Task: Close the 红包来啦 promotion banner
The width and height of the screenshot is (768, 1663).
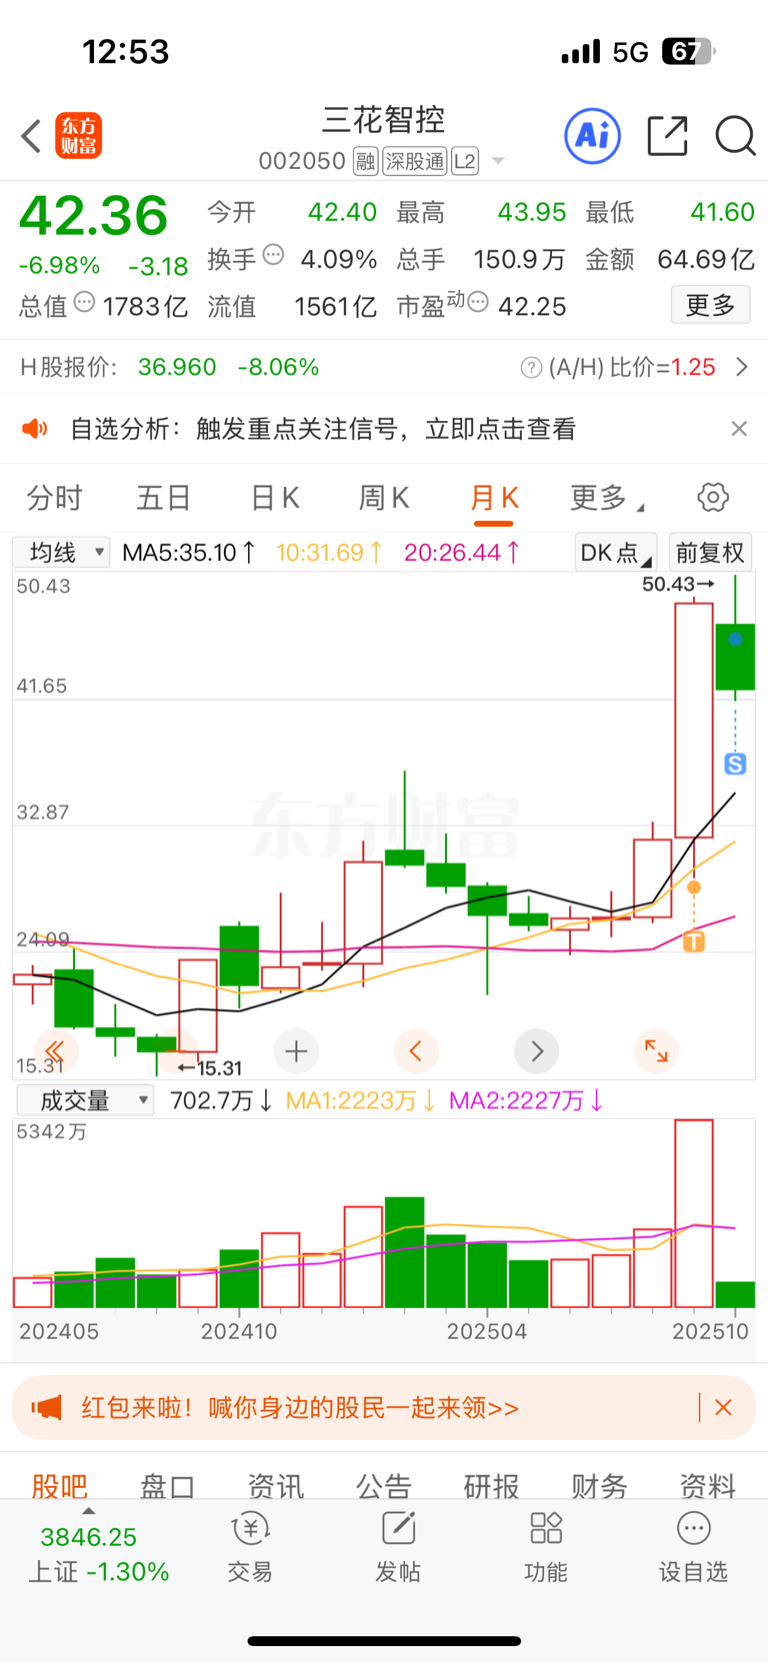Action: pos(724,1408)
